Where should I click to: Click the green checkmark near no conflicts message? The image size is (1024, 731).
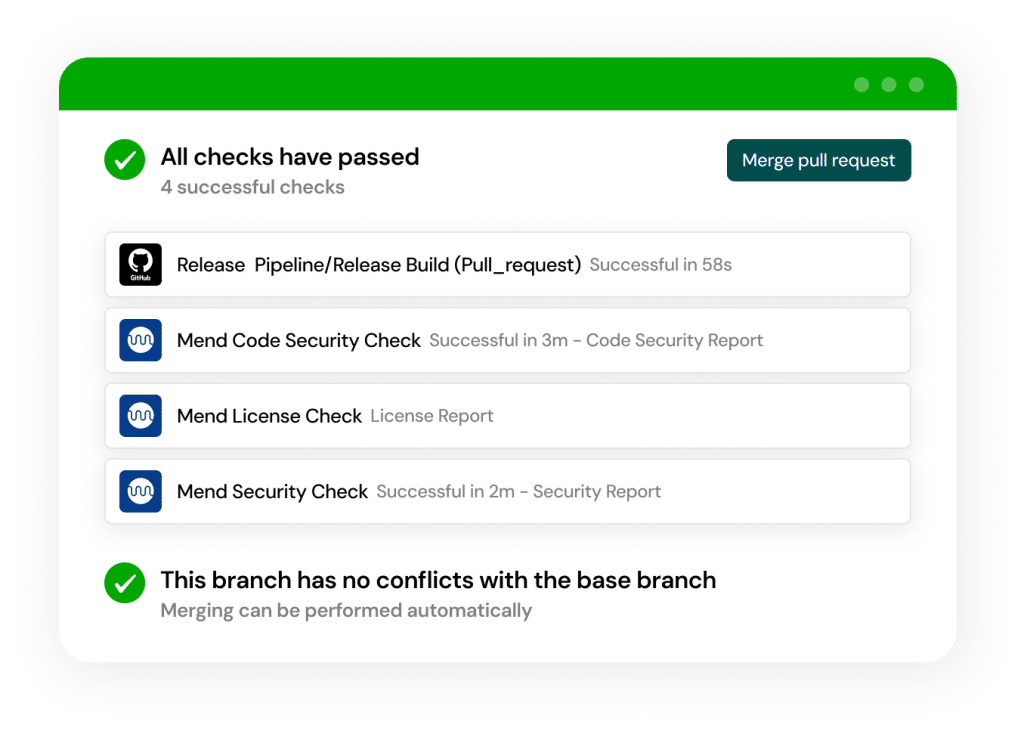(124, 583)
